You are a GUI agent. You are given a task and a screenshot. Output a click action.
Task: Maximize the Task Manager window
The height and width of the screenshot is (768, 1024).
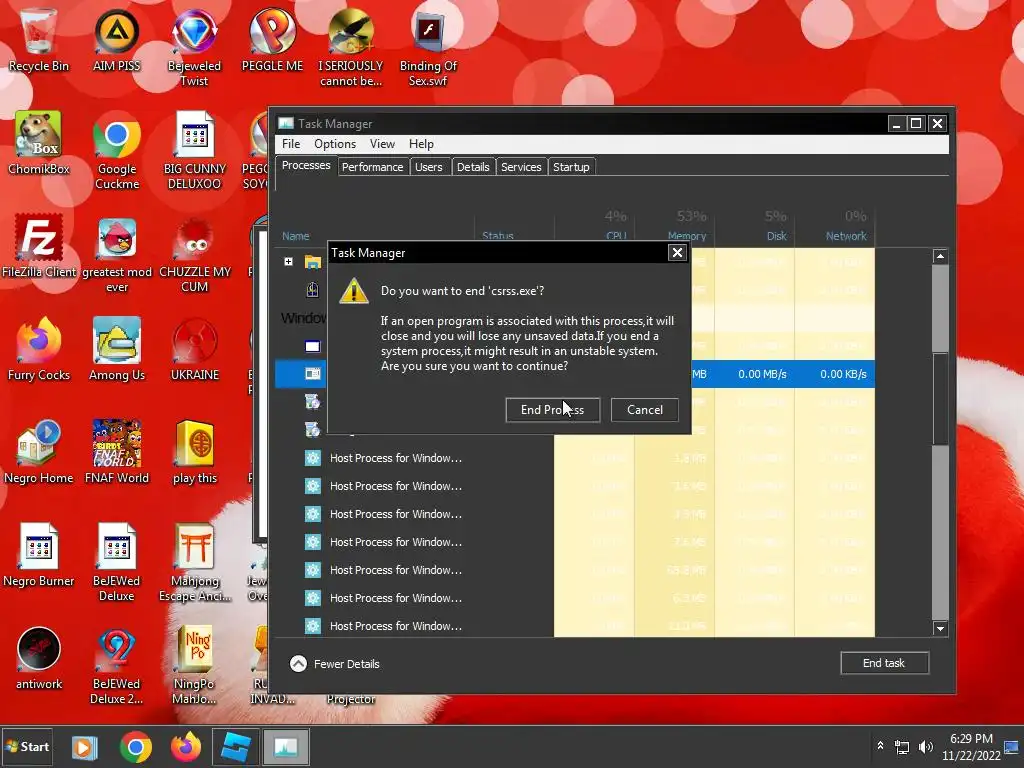point(916,123)
